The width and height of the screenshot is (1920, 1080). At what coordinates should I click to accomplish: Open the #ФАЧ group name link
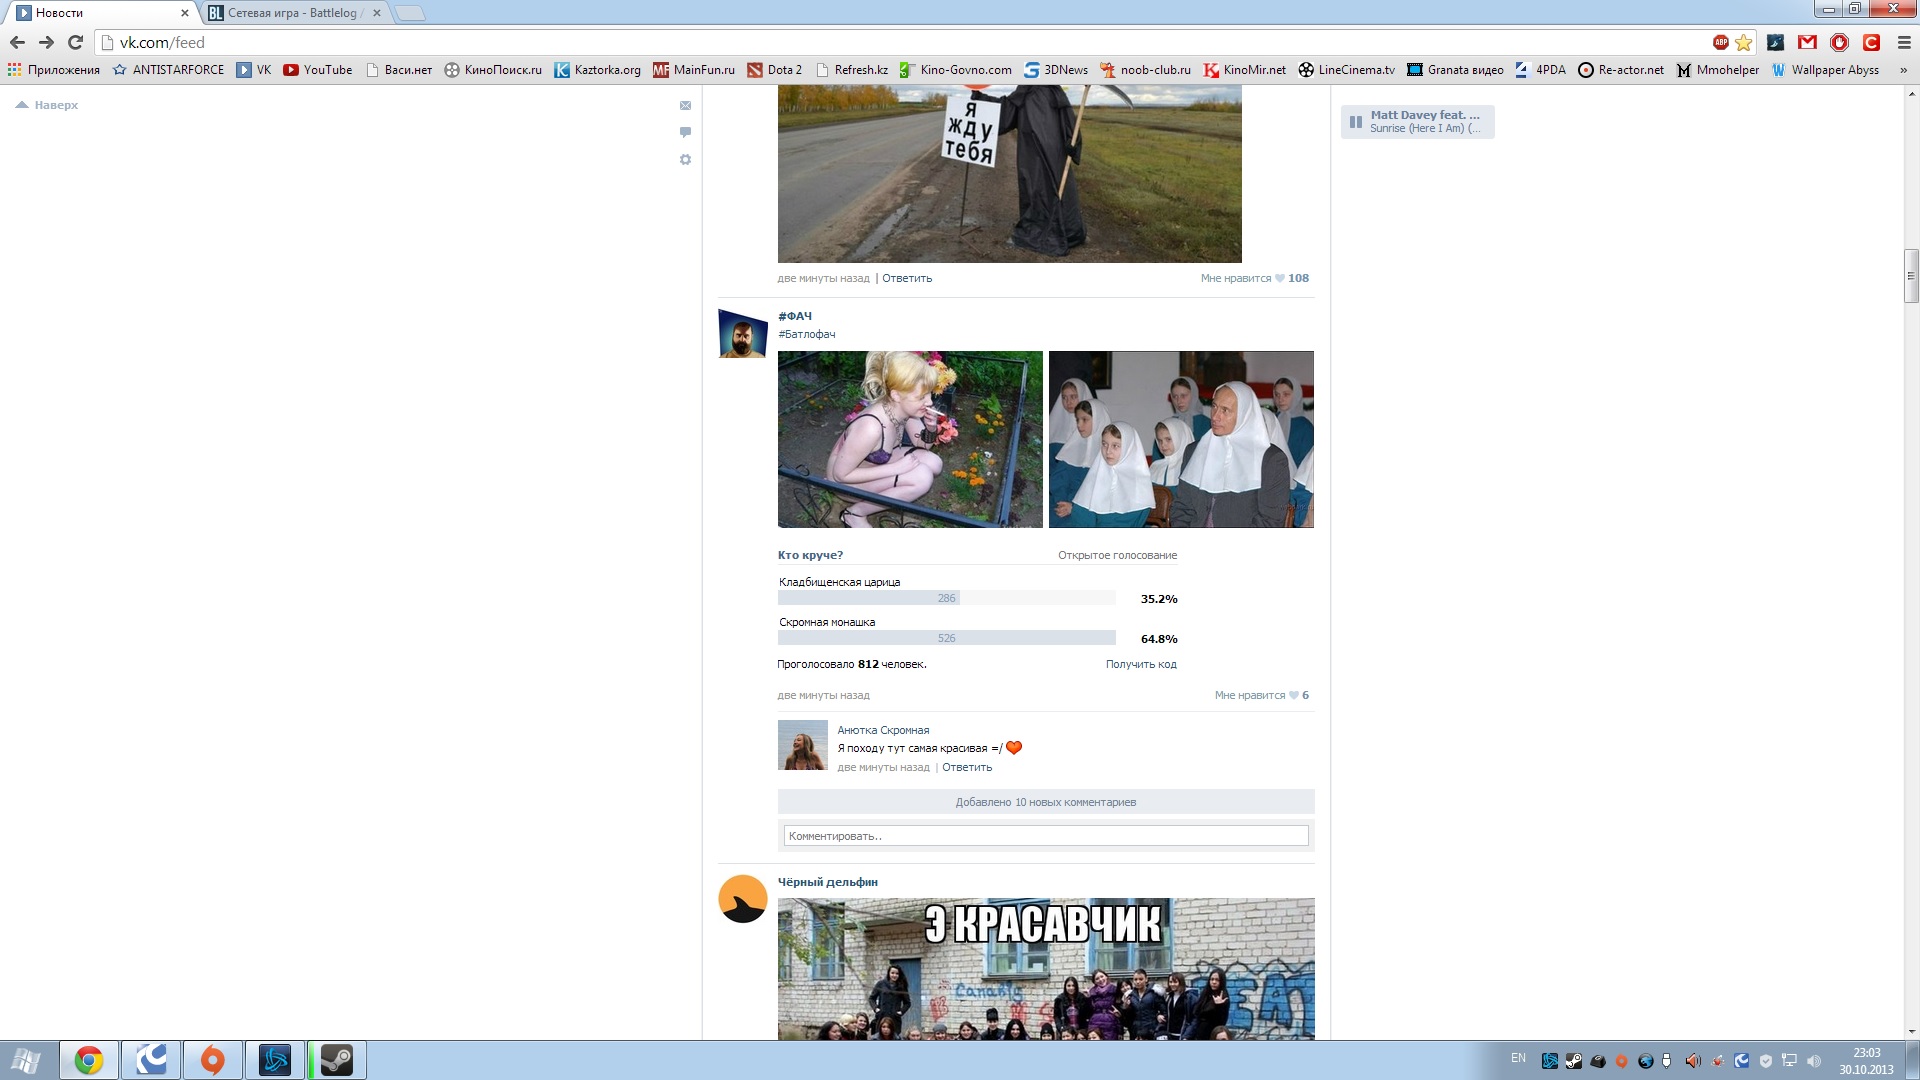click(795, 316)
